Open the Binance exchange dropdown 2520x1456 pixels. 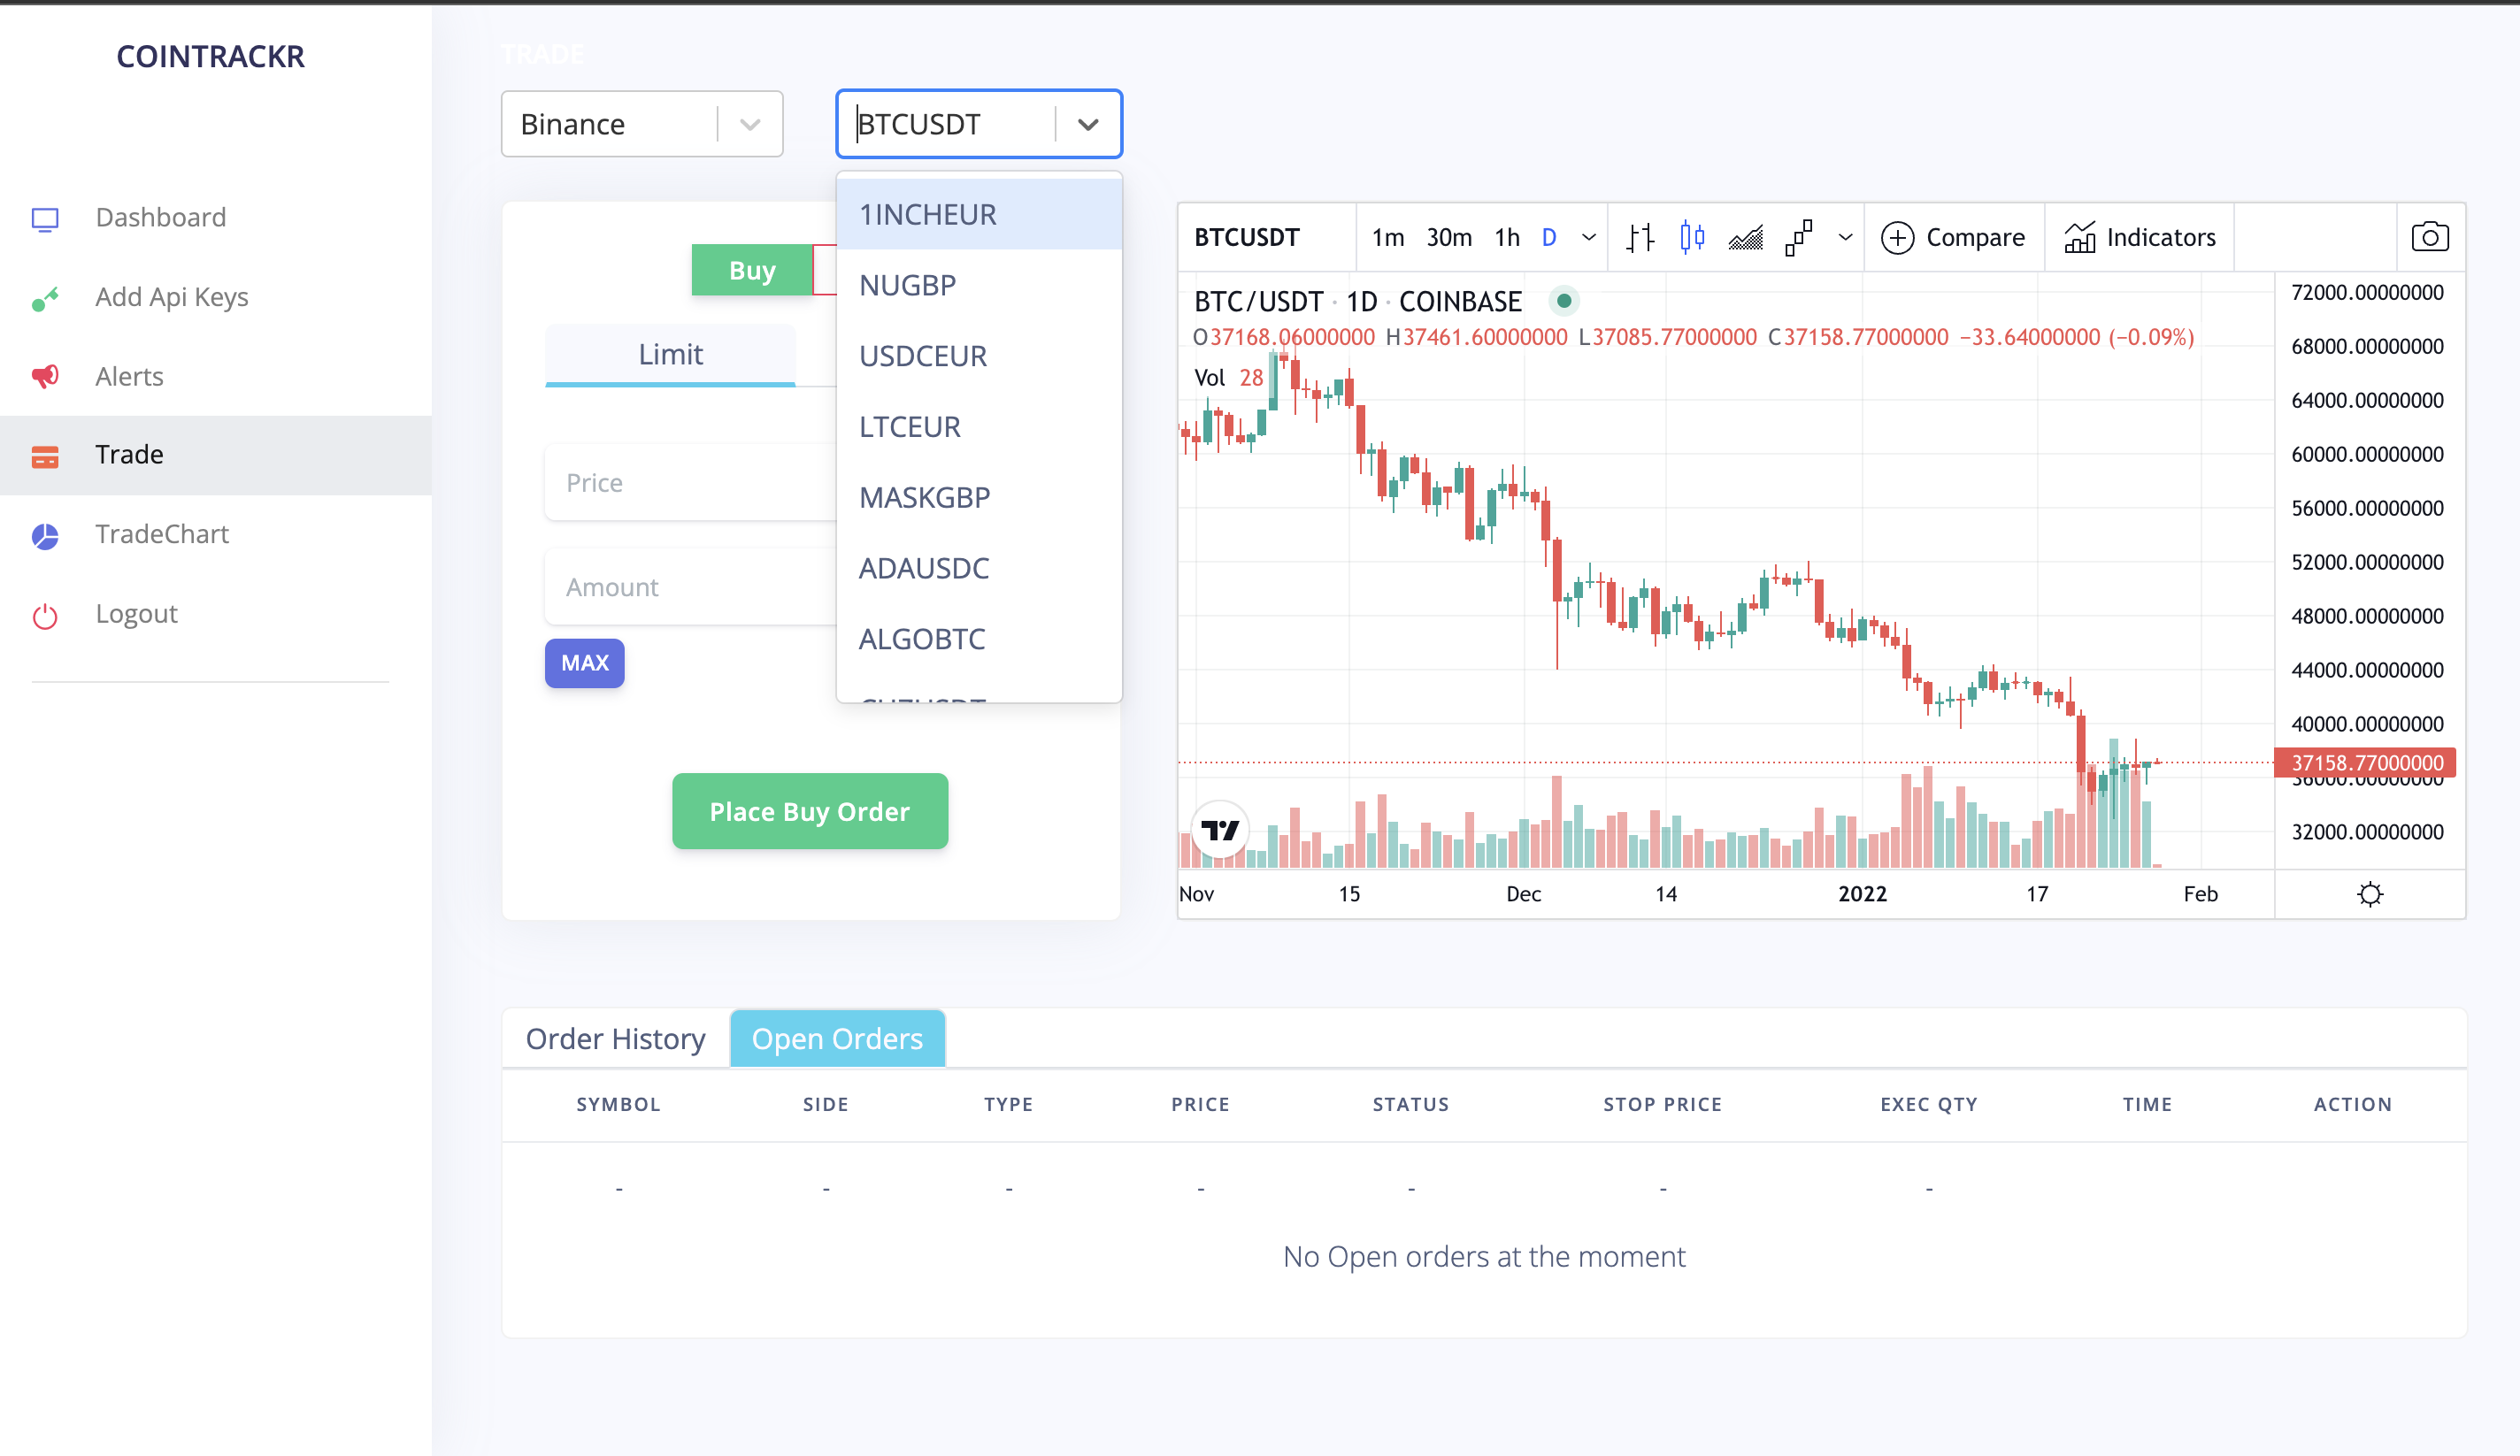pos(642,124)
